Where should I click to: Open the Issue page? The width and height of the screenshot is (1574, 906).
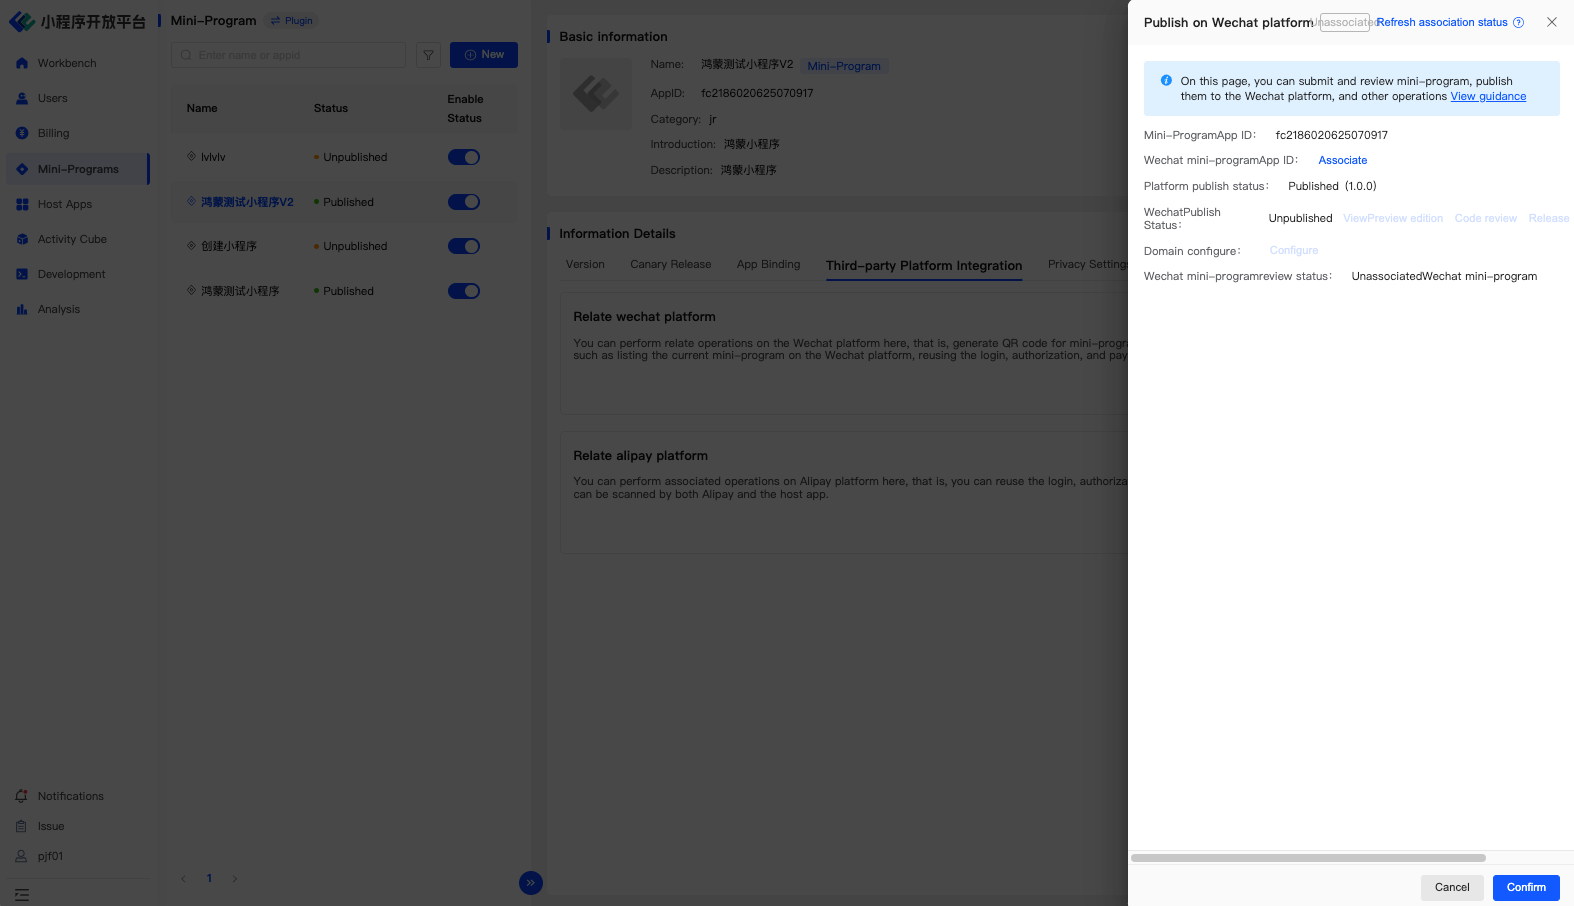click(x=50, y=826)
